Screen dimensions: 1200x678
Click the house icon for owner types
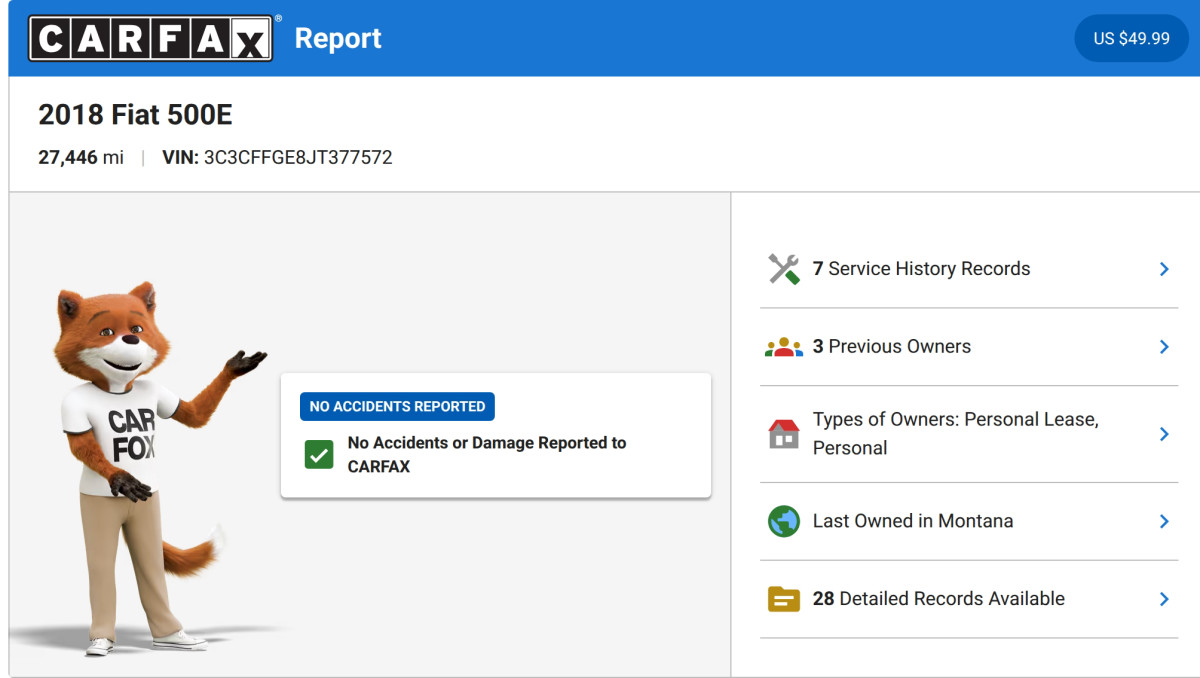click(x=784, y=434)
